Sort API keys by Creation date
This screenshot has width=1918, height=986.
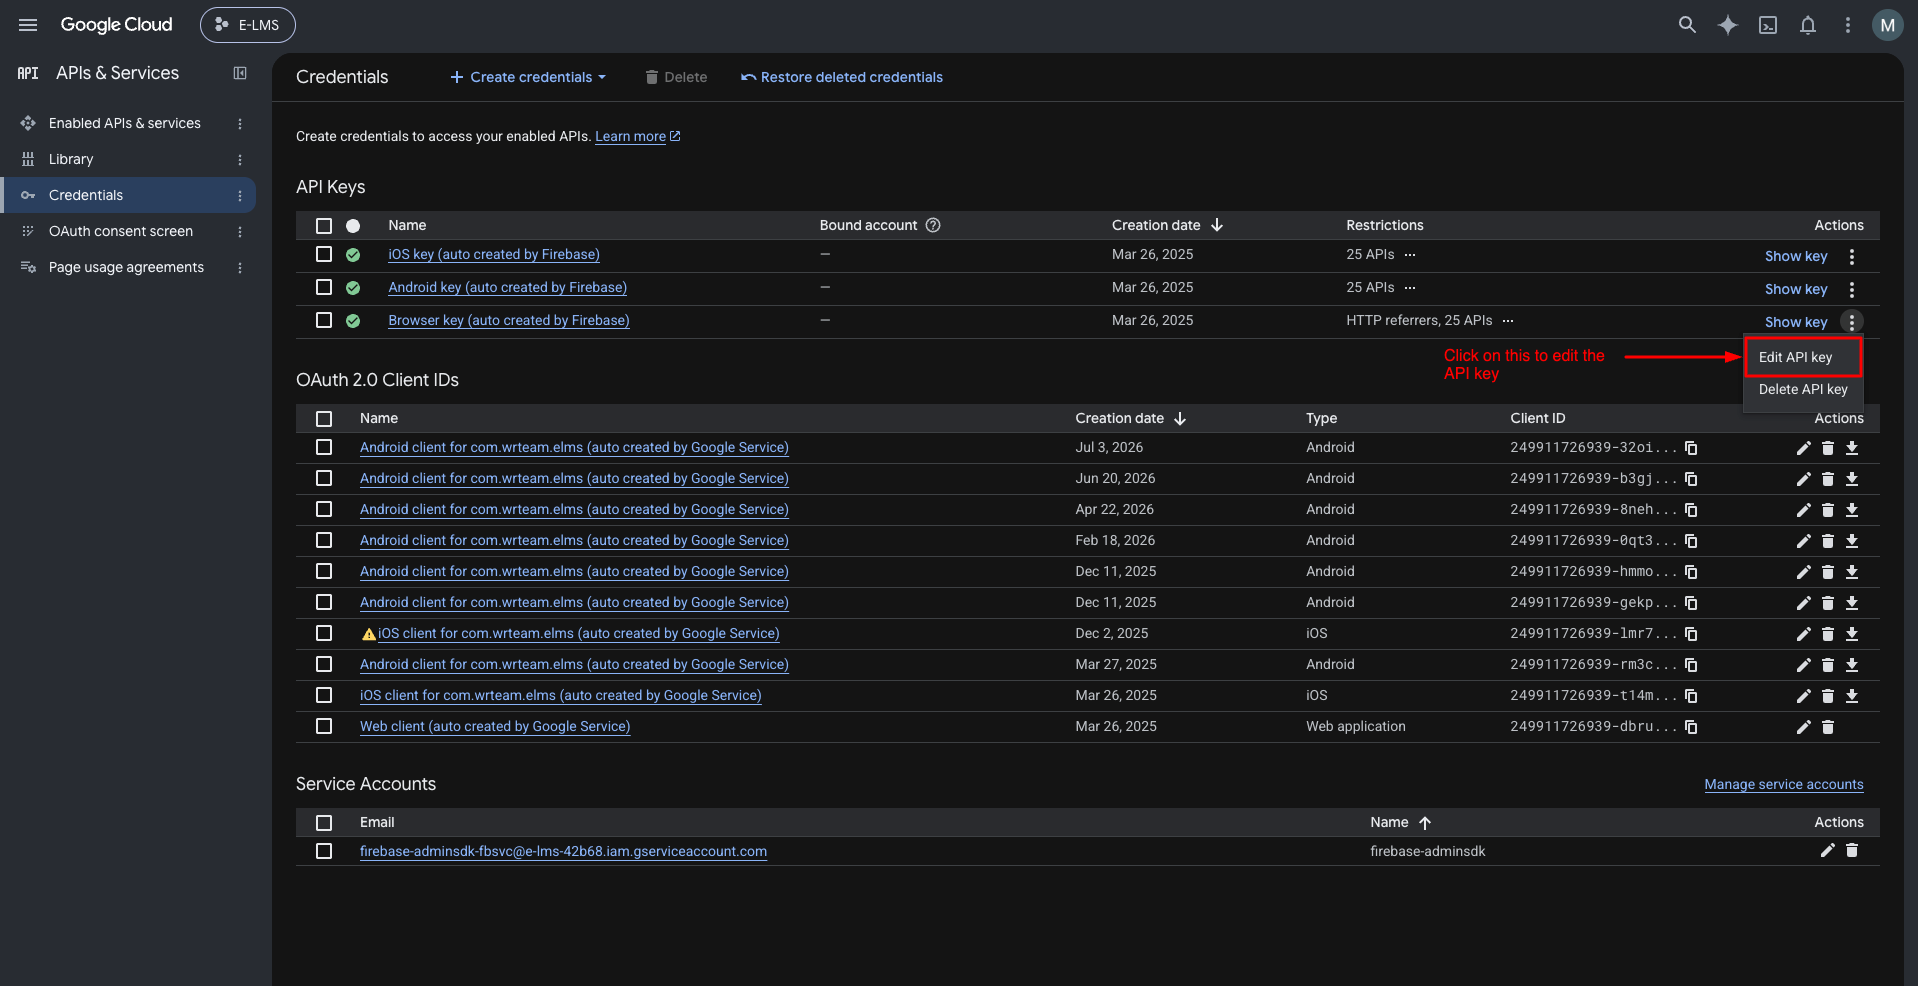point(1167,225)
